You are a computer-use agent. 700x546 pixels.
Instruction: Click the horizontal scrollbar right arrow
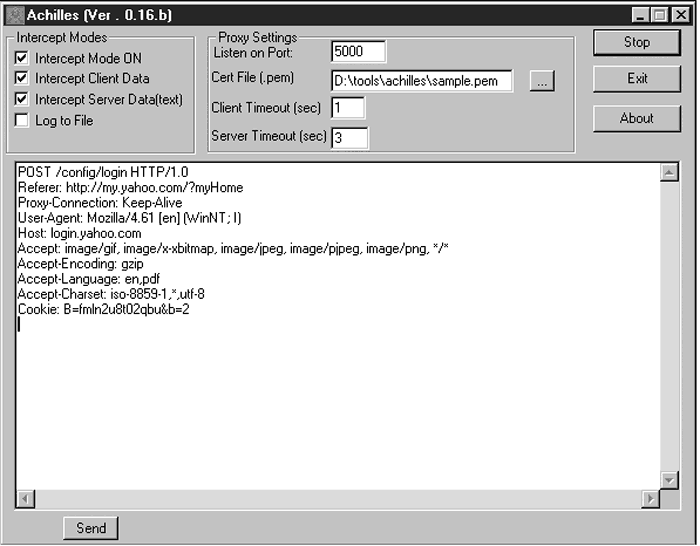coord(651,498)
